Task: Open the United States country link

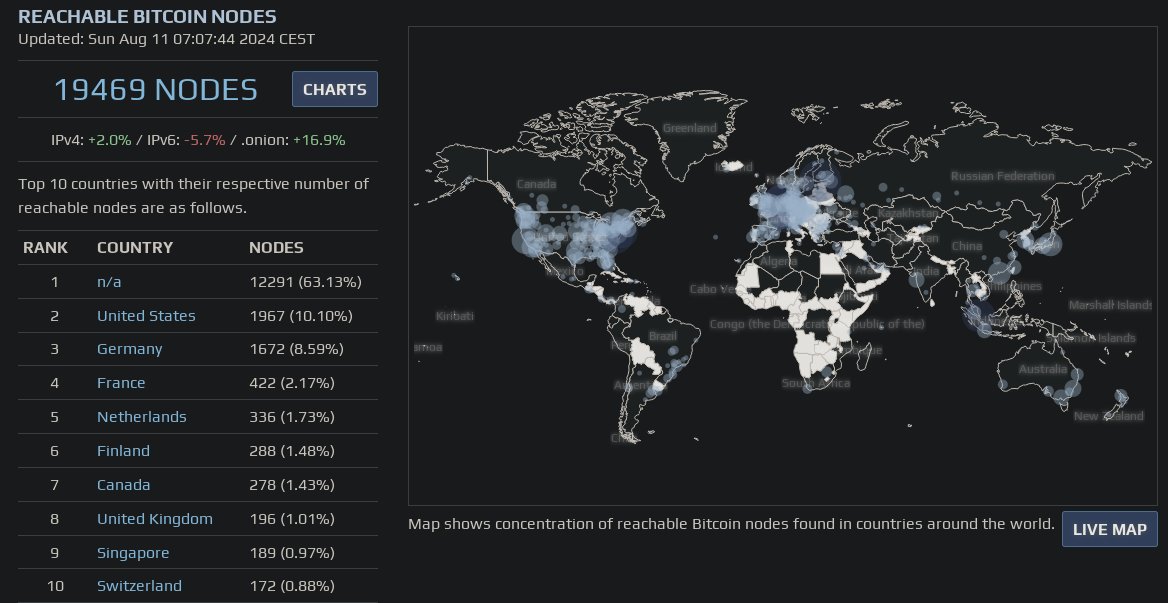Action: click(x=146, y=316)
